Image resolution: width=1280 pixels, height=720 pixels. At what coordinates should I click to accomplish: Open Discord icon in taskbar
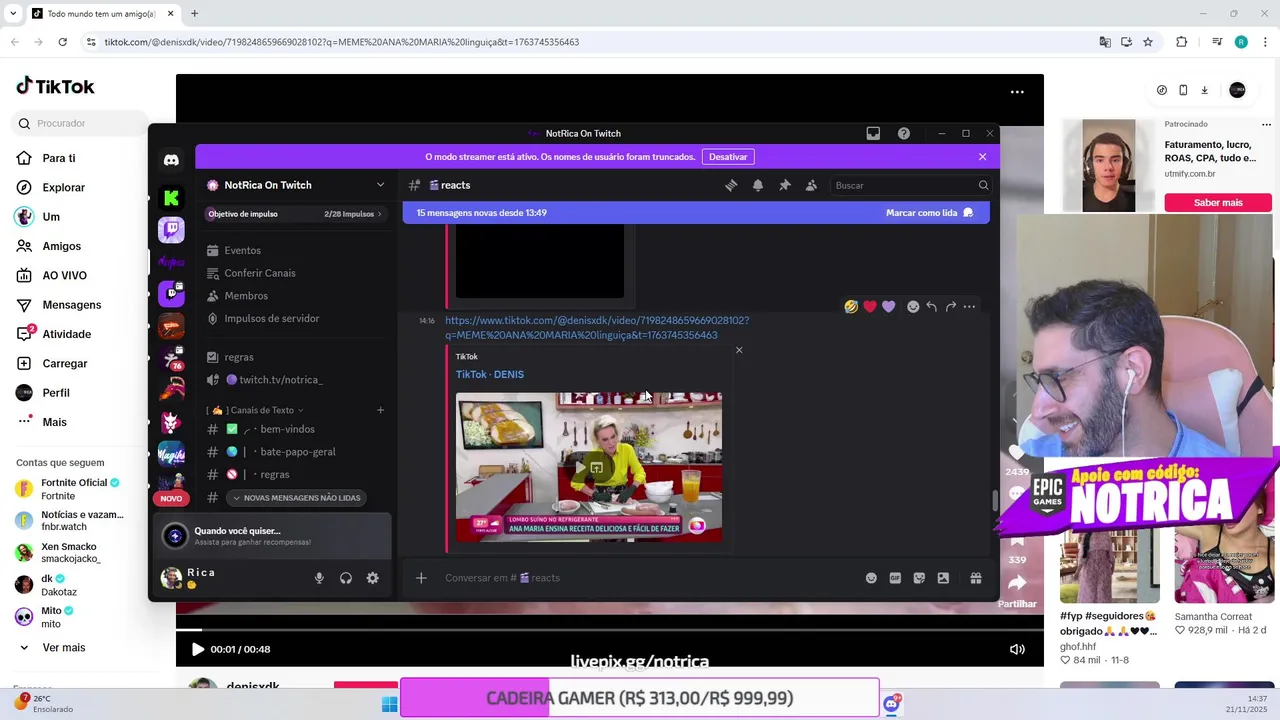(x=891, y=704)
